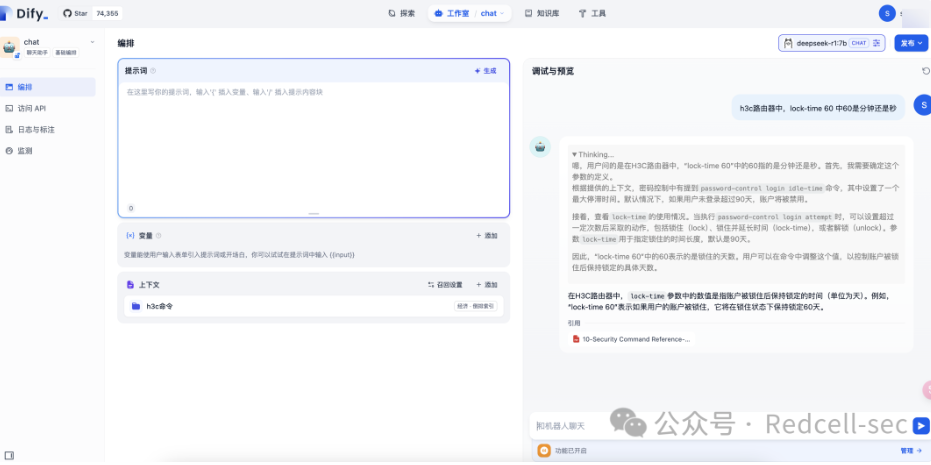Click the 上下文 section icon
Screen dimensions: 931x465
(130, 285)
